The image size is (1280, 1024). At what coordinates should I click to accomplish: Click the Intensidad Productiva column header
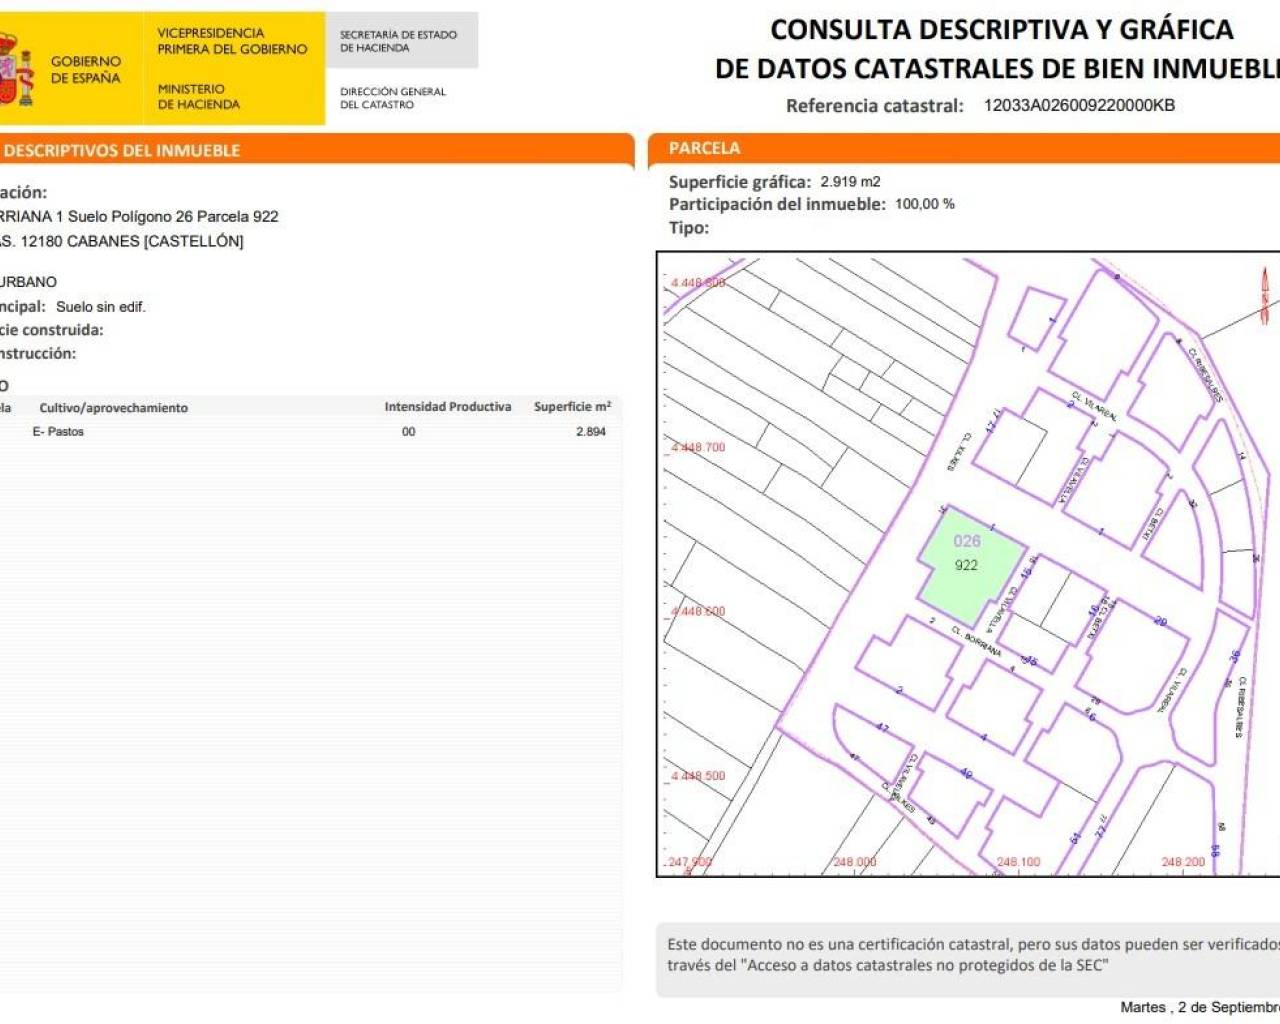[447, 407]
